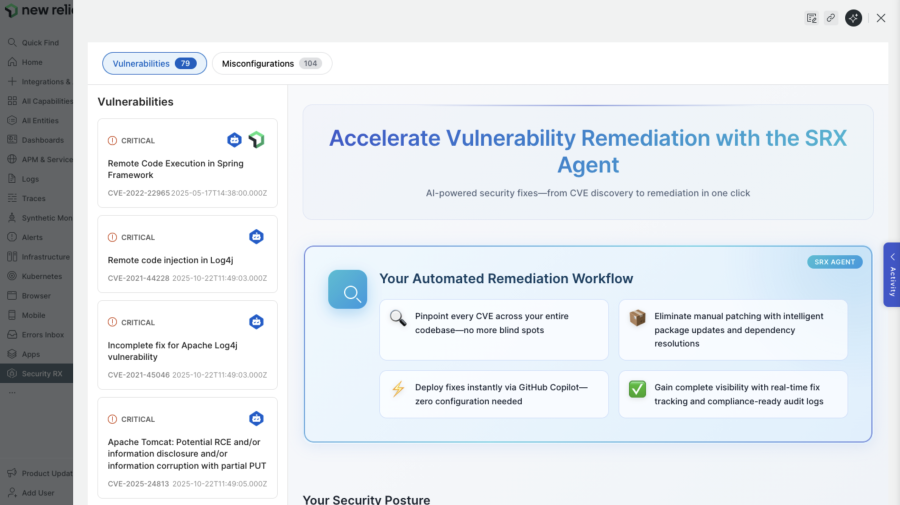The image size is (900, 505).
Task: Open Mobile in sidebar
Action: tap(36, 316)
